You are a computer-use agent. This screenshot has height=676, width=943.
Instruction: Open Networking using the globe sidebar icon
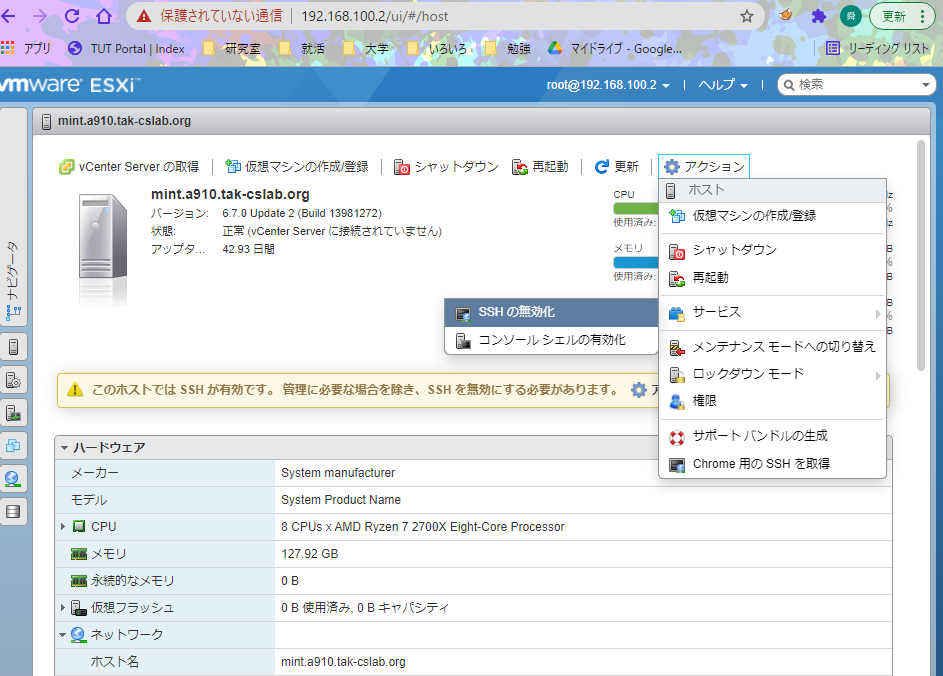point(13,479)
